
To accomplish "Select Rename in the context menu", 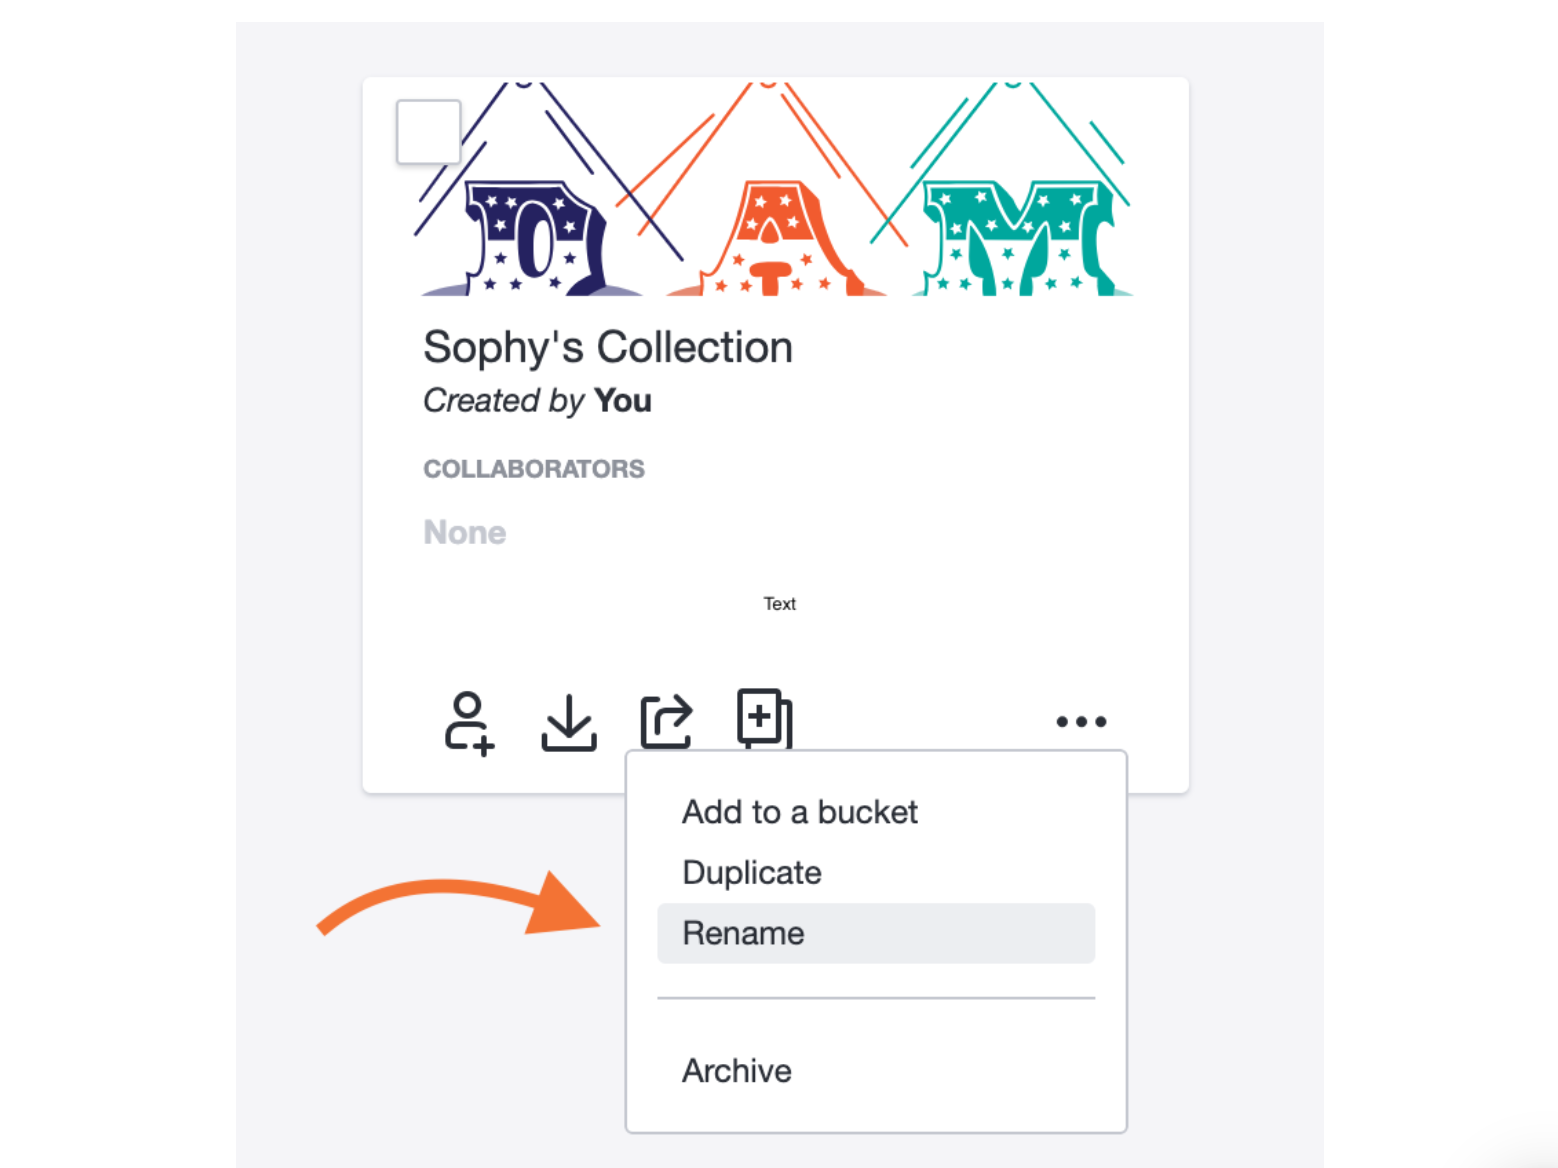I will point(876,933).
